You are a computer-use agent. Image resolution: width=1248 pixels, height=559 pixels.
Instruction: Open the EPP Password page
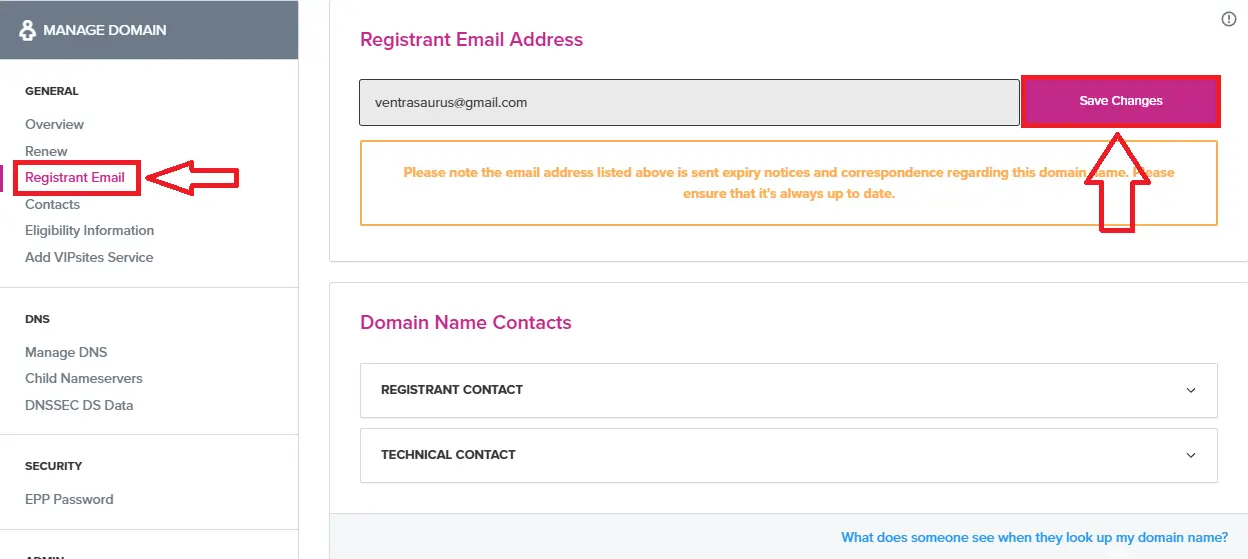coord(69,499)
